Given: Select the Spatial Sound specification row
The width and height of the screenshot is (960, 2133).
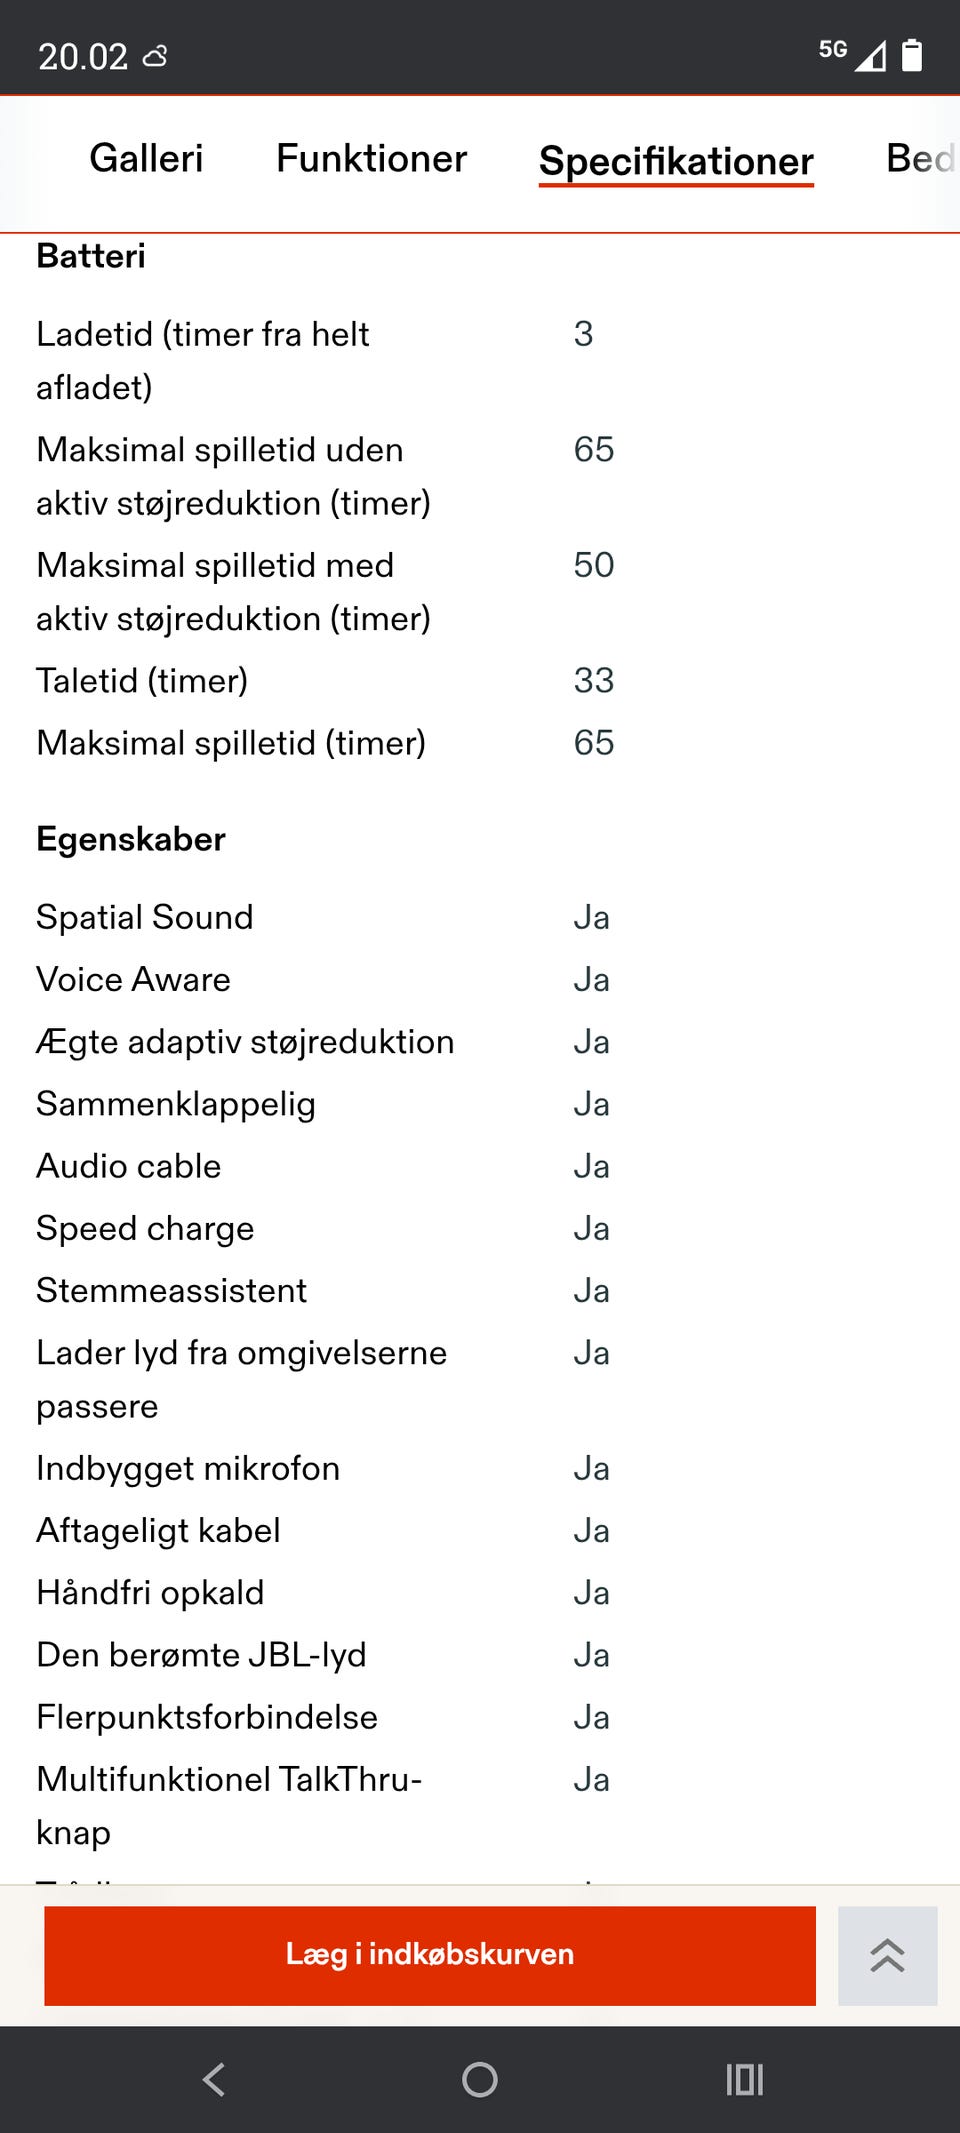Looking at the screenshot, I should point(145,917).
